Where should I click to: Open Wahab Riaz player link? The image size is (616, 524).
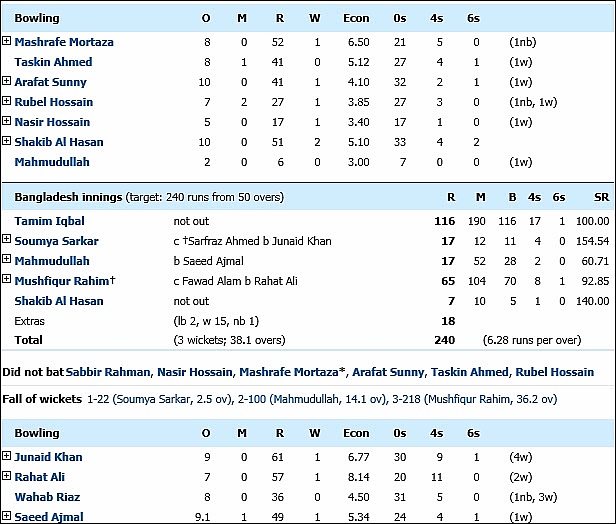coord(48,497)
